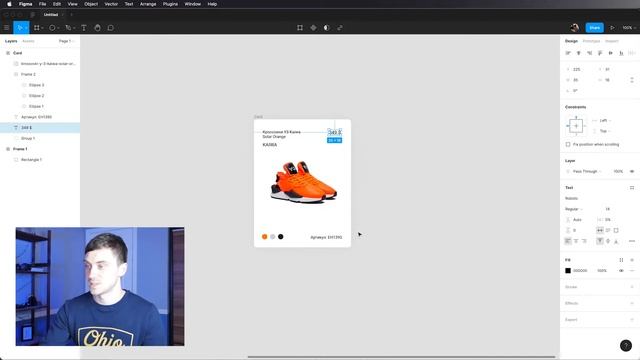
Task: Select the Move tool in toolbar
Action: coord(19,28)
